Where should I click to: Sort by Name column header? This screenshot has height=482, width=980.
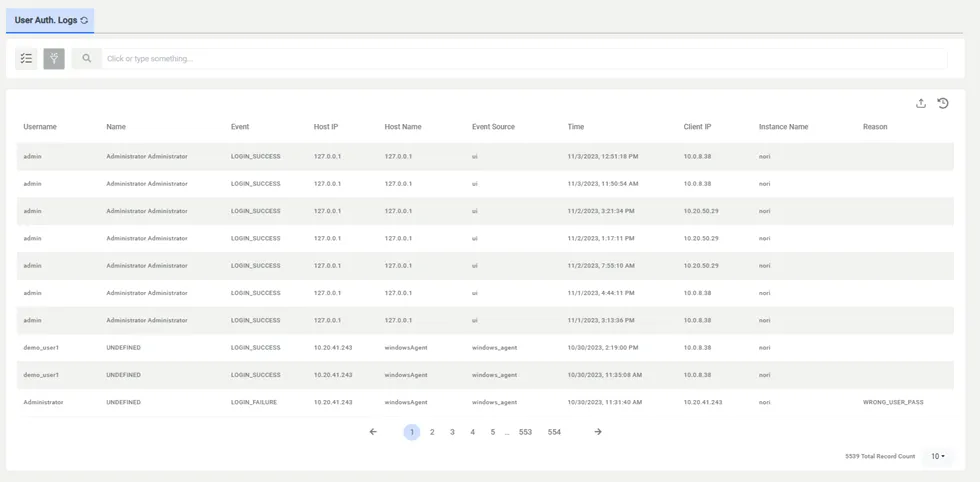point(116,127)
